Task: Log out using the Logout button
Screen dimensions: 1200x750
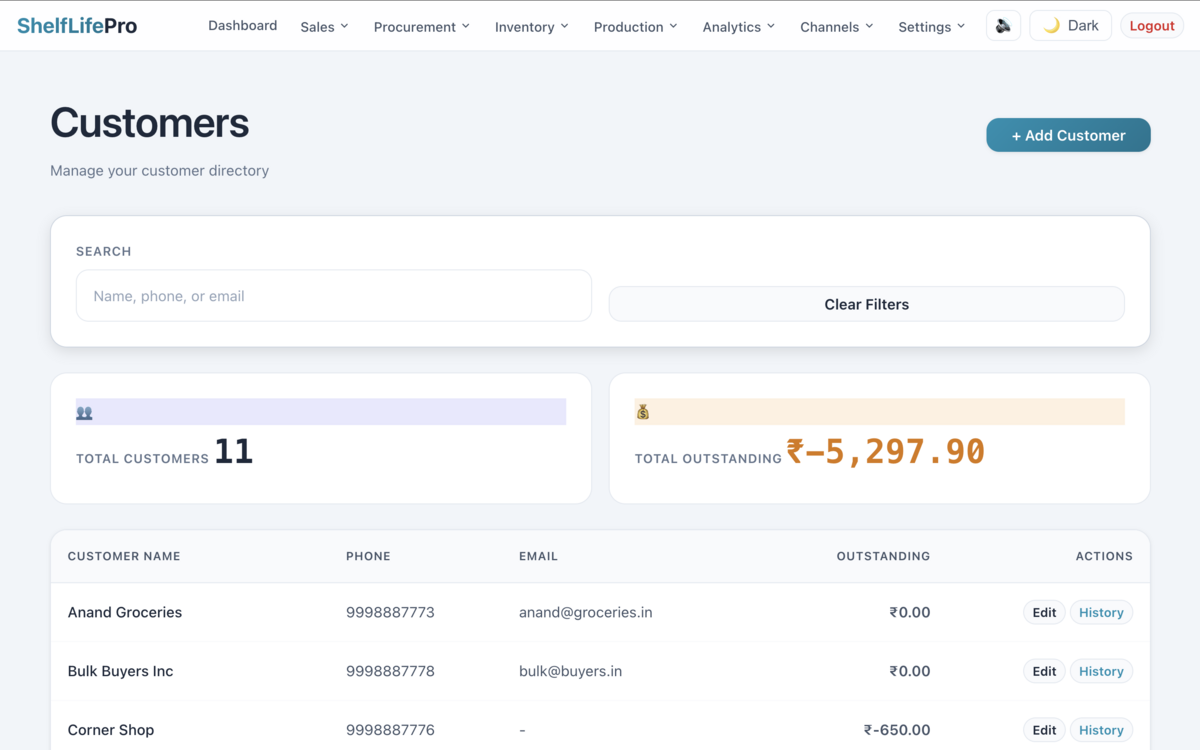Action: 1151,26
